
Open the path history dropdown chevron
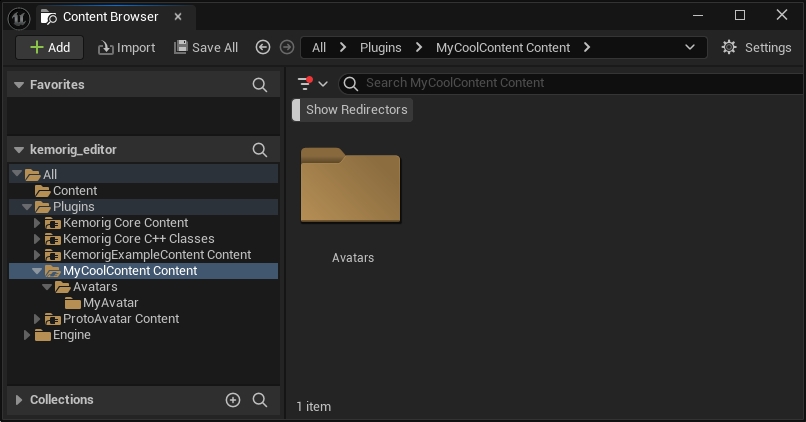(690, 47)
